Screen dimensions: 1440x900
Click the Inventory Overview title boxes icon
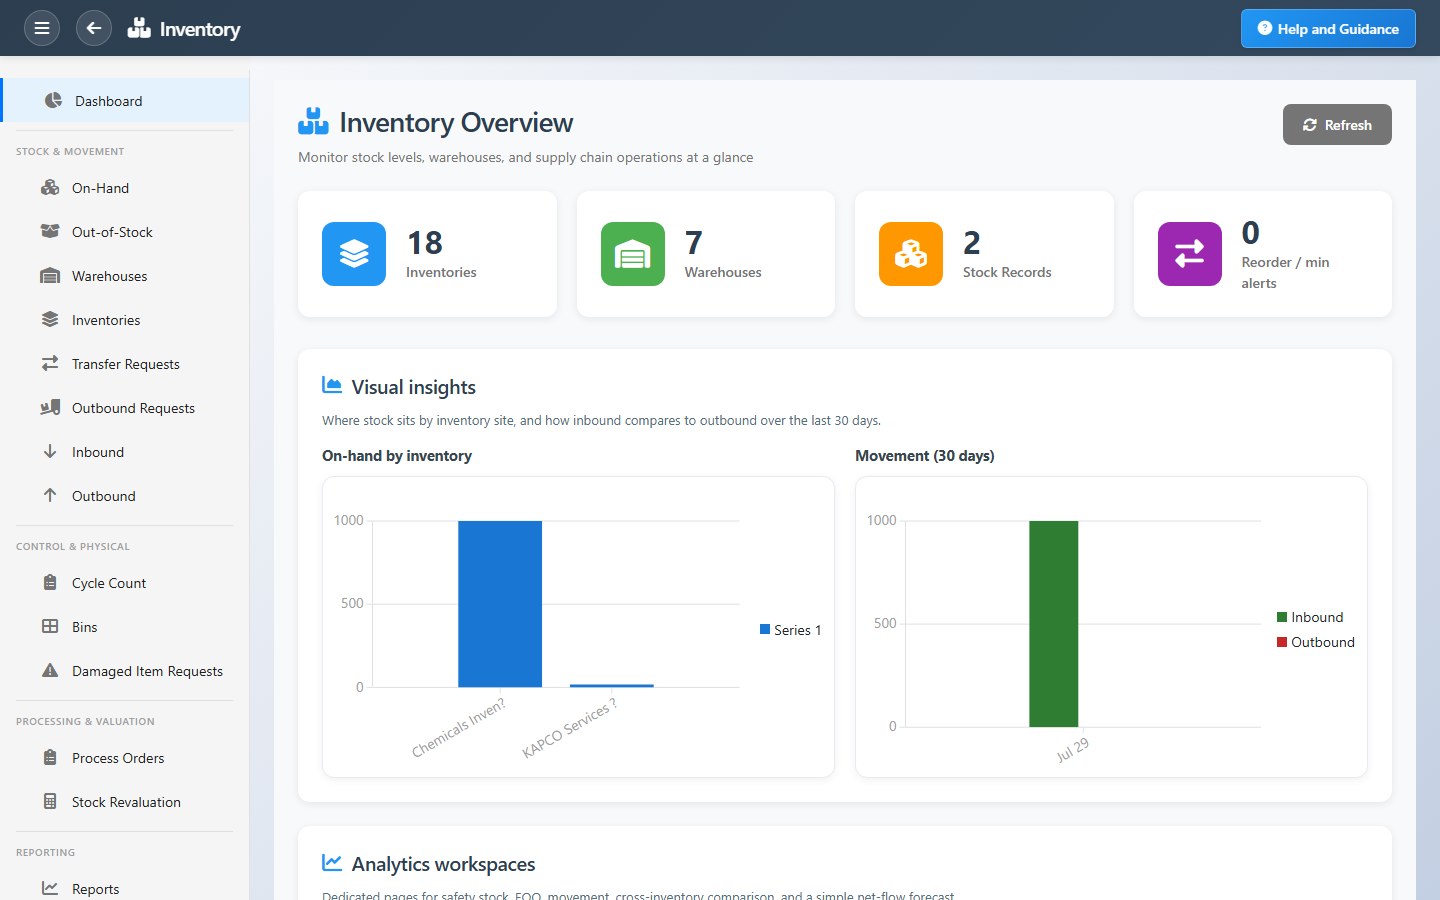click(313, 122)
